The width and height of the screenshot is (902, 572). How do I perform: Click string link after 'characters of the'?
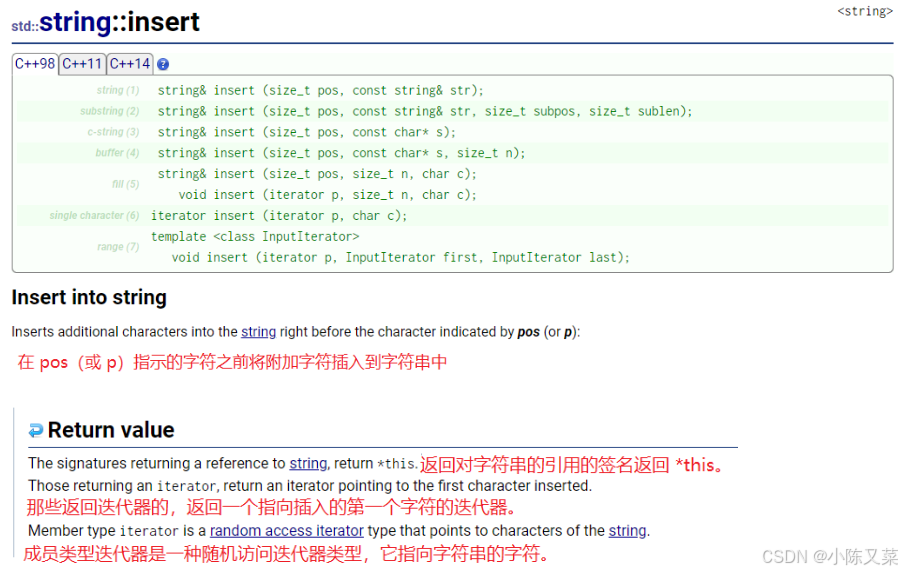click(x=627, y=531)
